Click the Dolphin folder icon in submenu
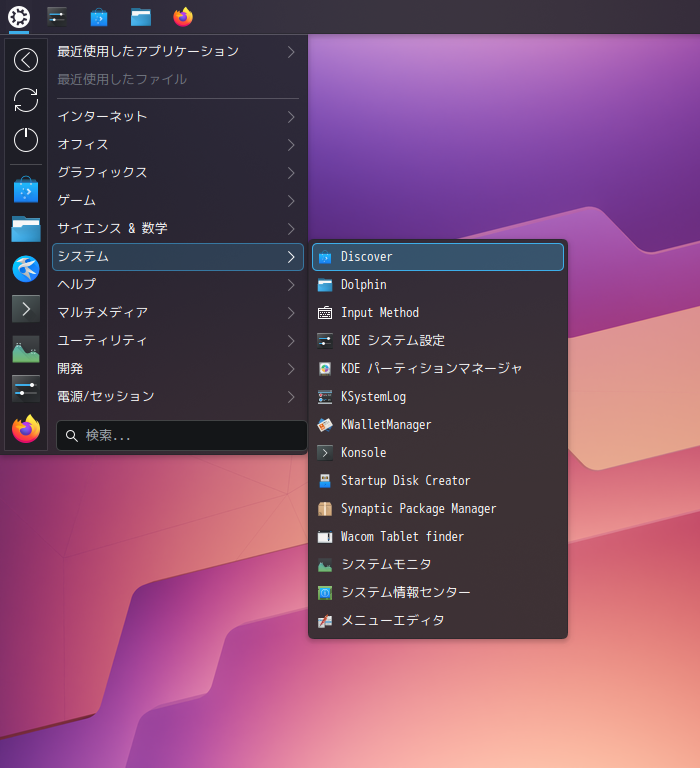Image resolution: width=700 pixels, height=768 pixels. (325, 285)
